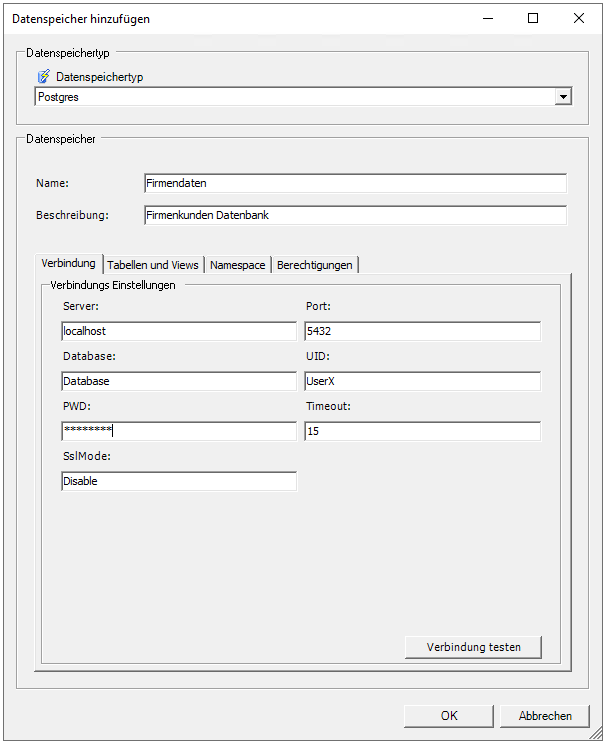
Task: Click the UID field with UserX
Action: [422, 381]
